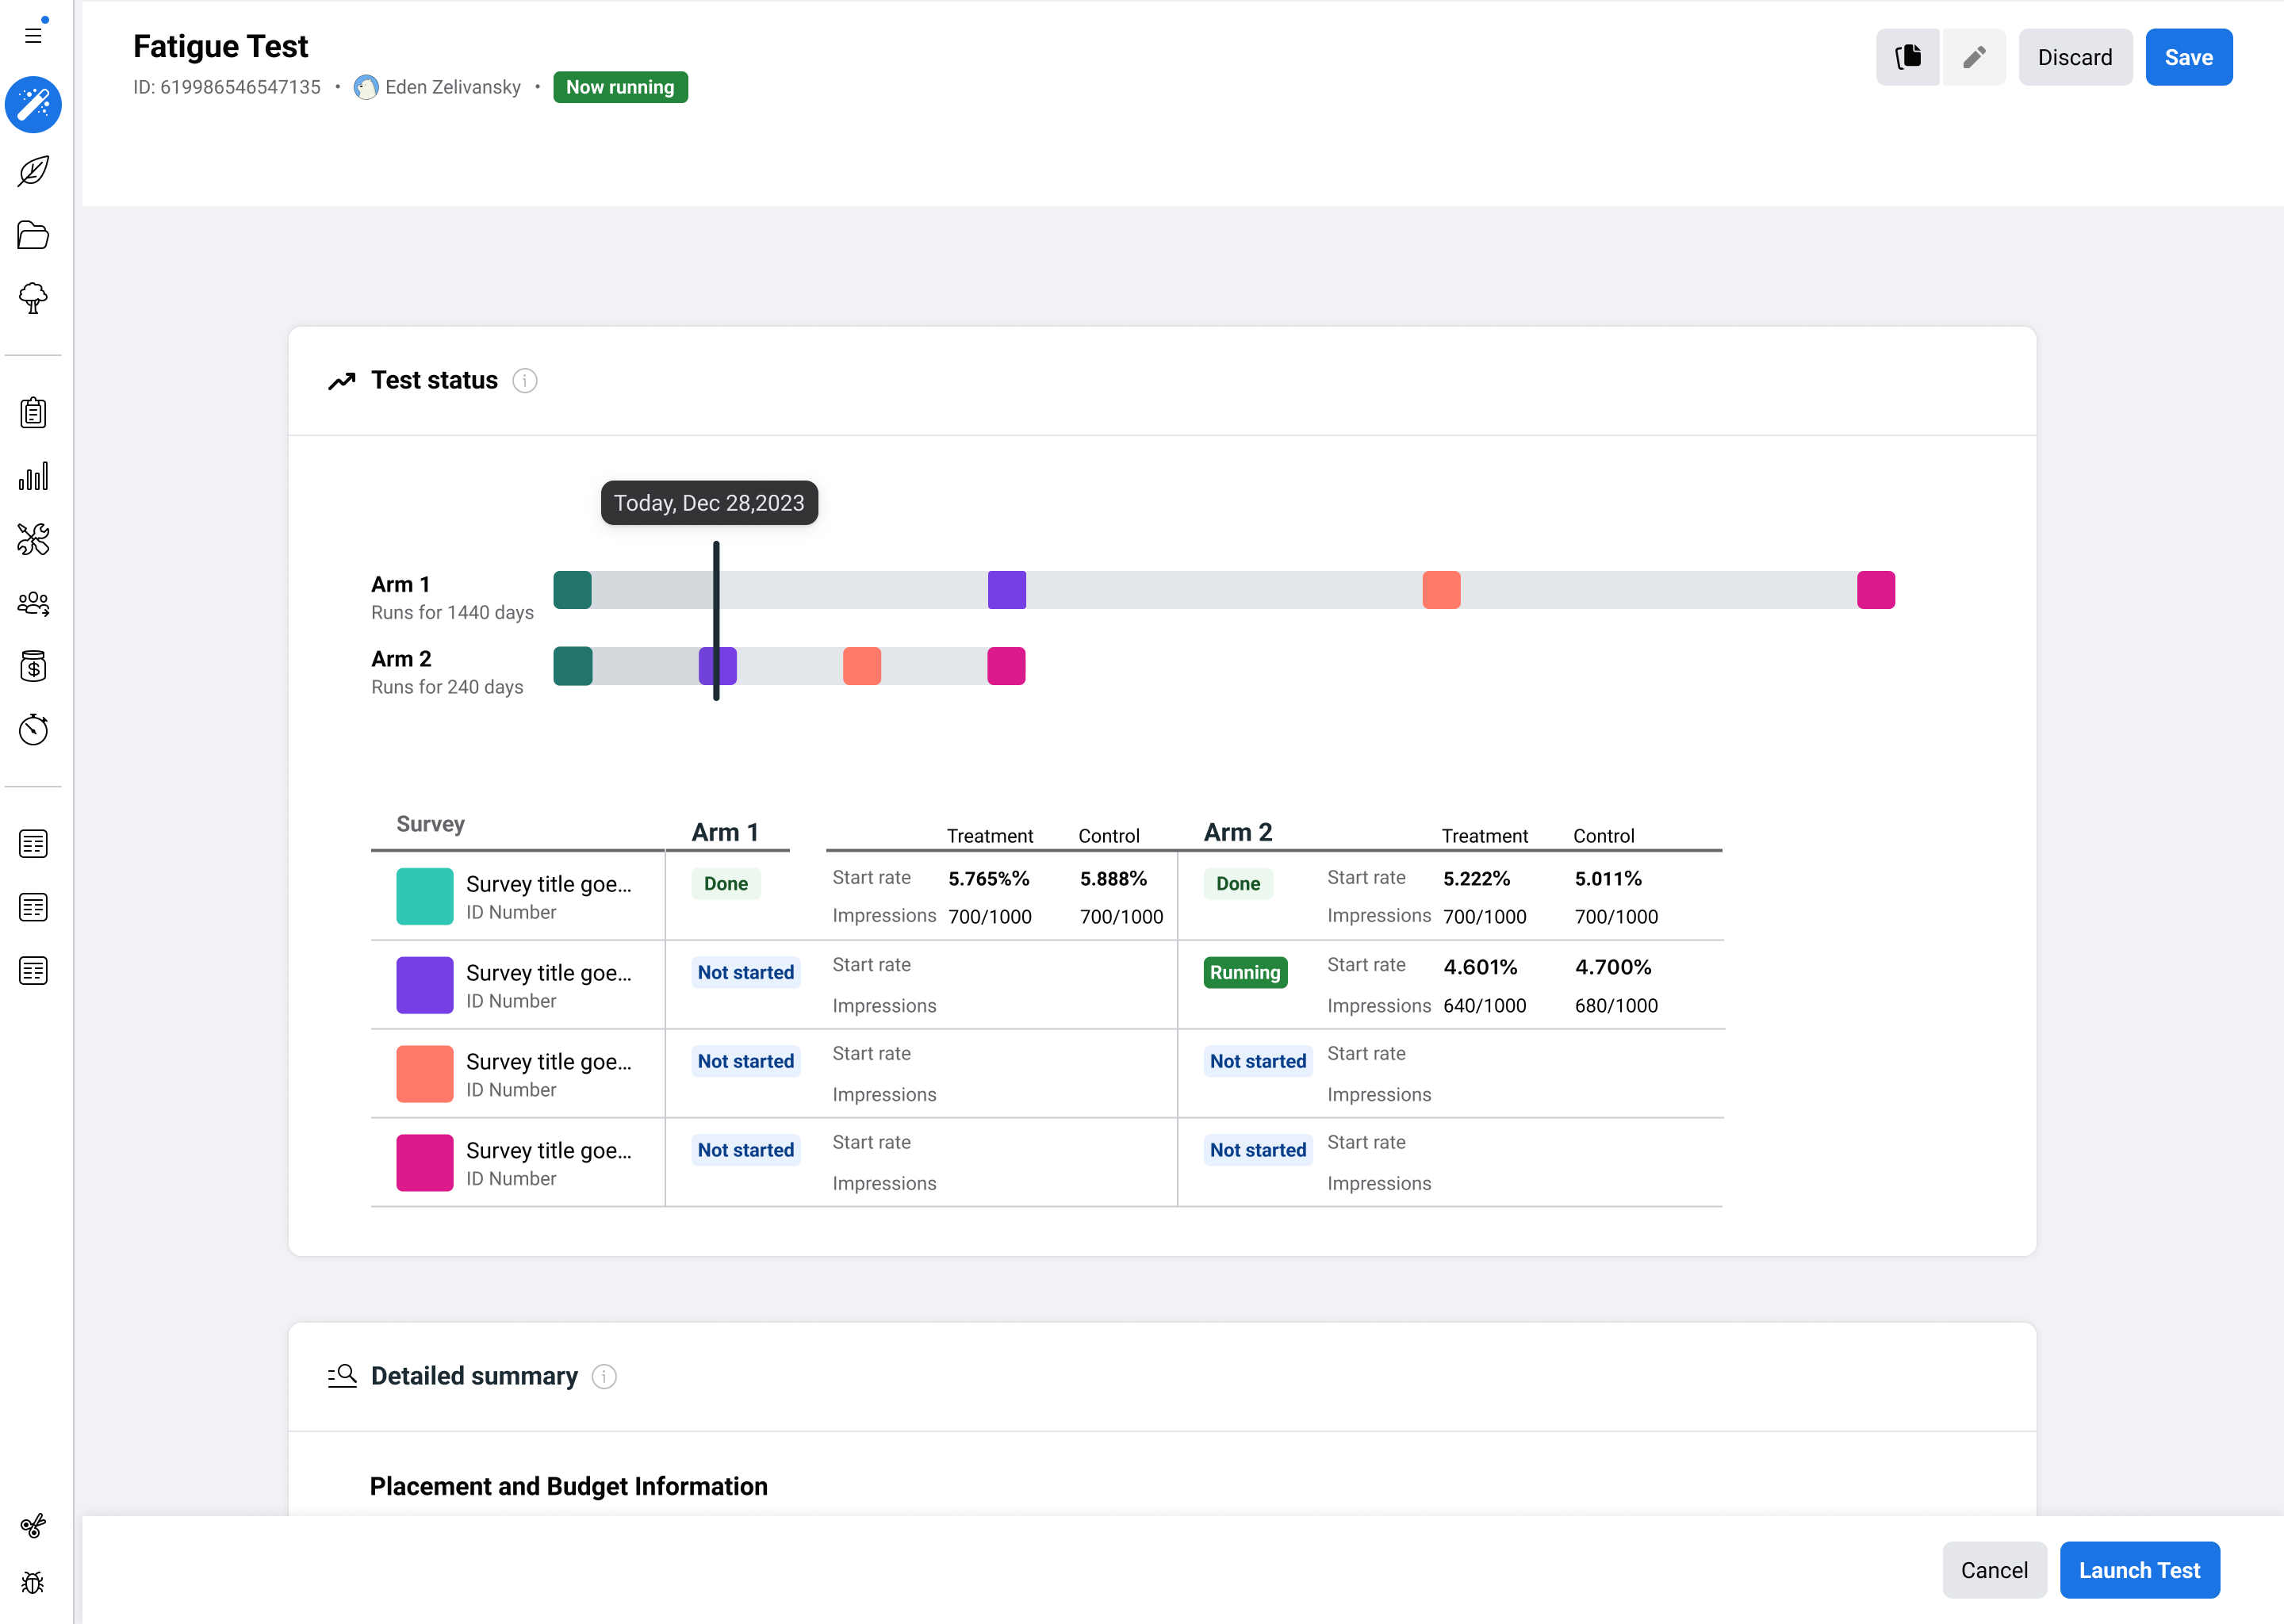Click the pink marker on Arm 2 timeline

[1006, 666]
